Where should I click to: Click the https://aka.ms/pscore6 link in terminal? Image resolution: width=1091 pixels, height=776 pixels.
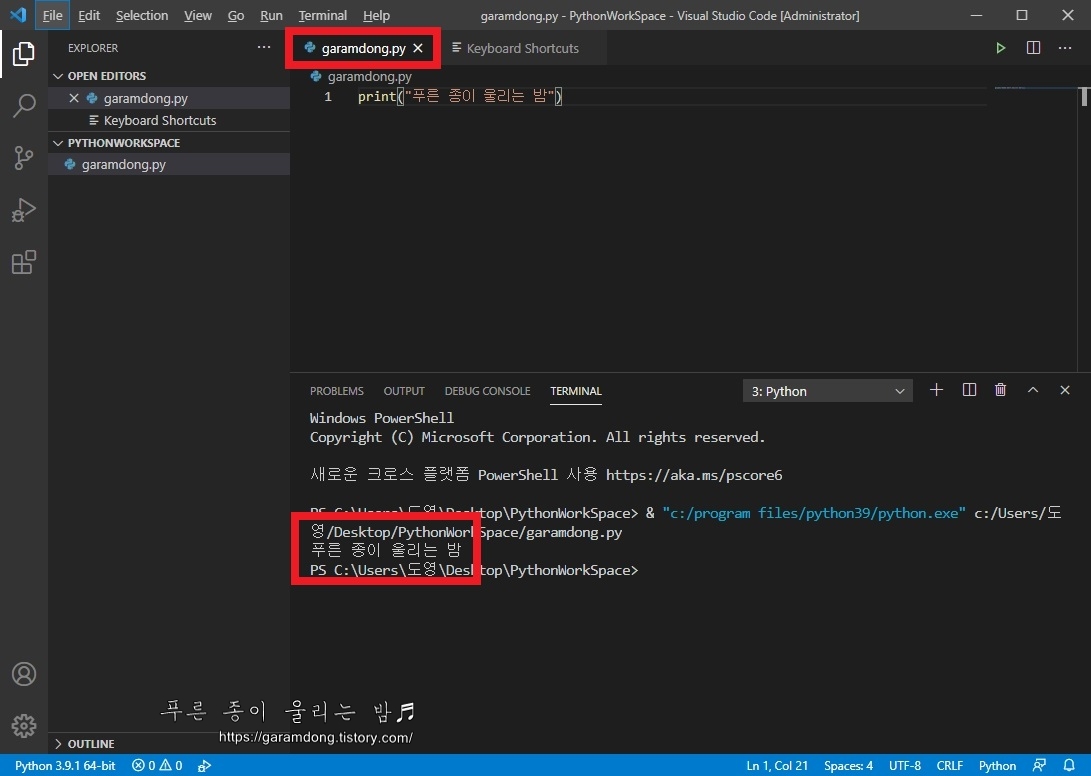pyautogui.click(x=694, y=475)
